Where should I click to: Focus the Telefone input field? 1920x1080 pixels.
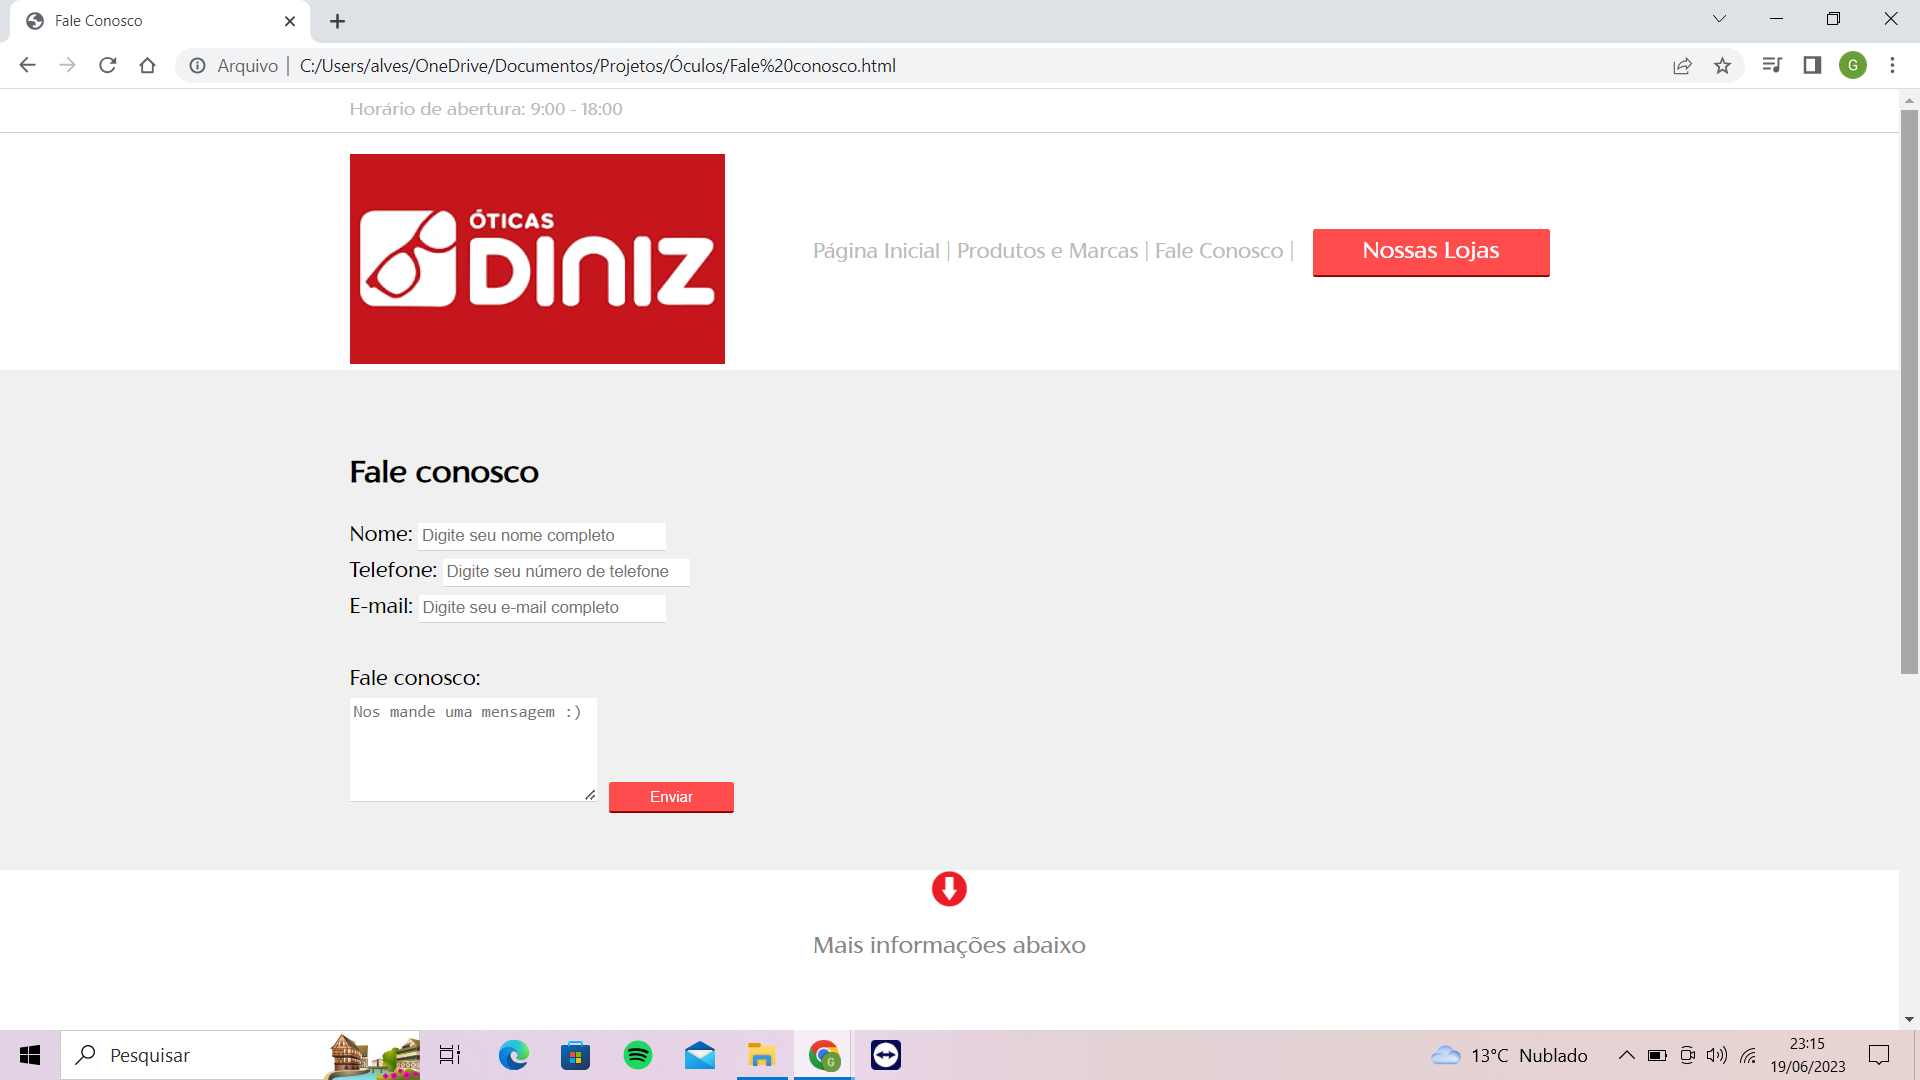pyautogui.click(x=566, y=572)
